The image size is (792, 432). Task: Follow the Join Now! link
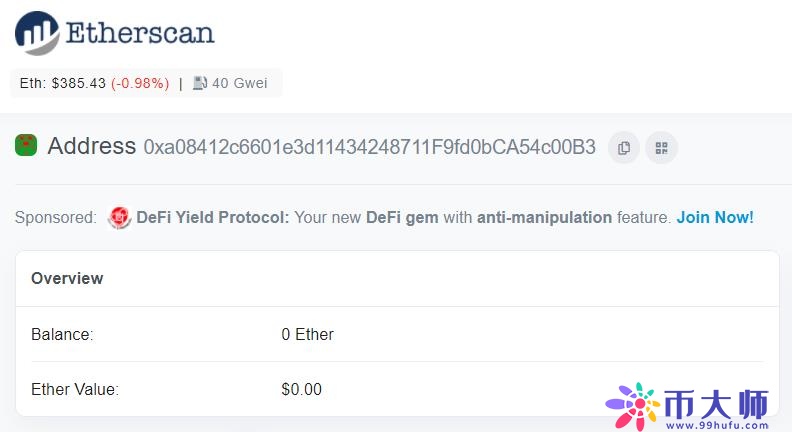click(715, 217)
